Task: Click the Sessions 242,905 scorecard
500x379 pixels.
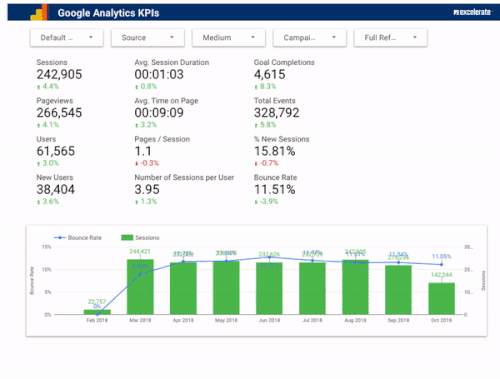Action: coord(59,74)
